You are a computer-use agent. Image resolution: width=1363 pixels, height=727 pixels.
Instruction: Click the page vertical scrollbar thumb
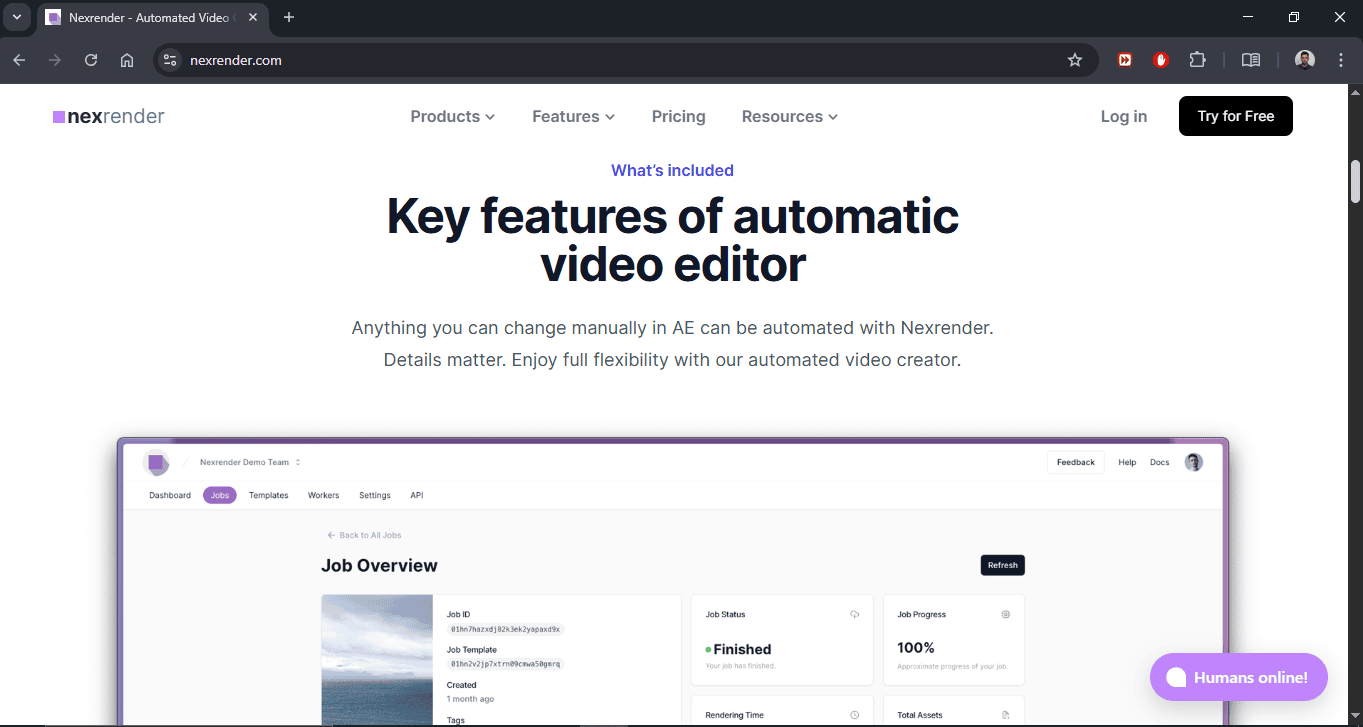point(1356,181)
